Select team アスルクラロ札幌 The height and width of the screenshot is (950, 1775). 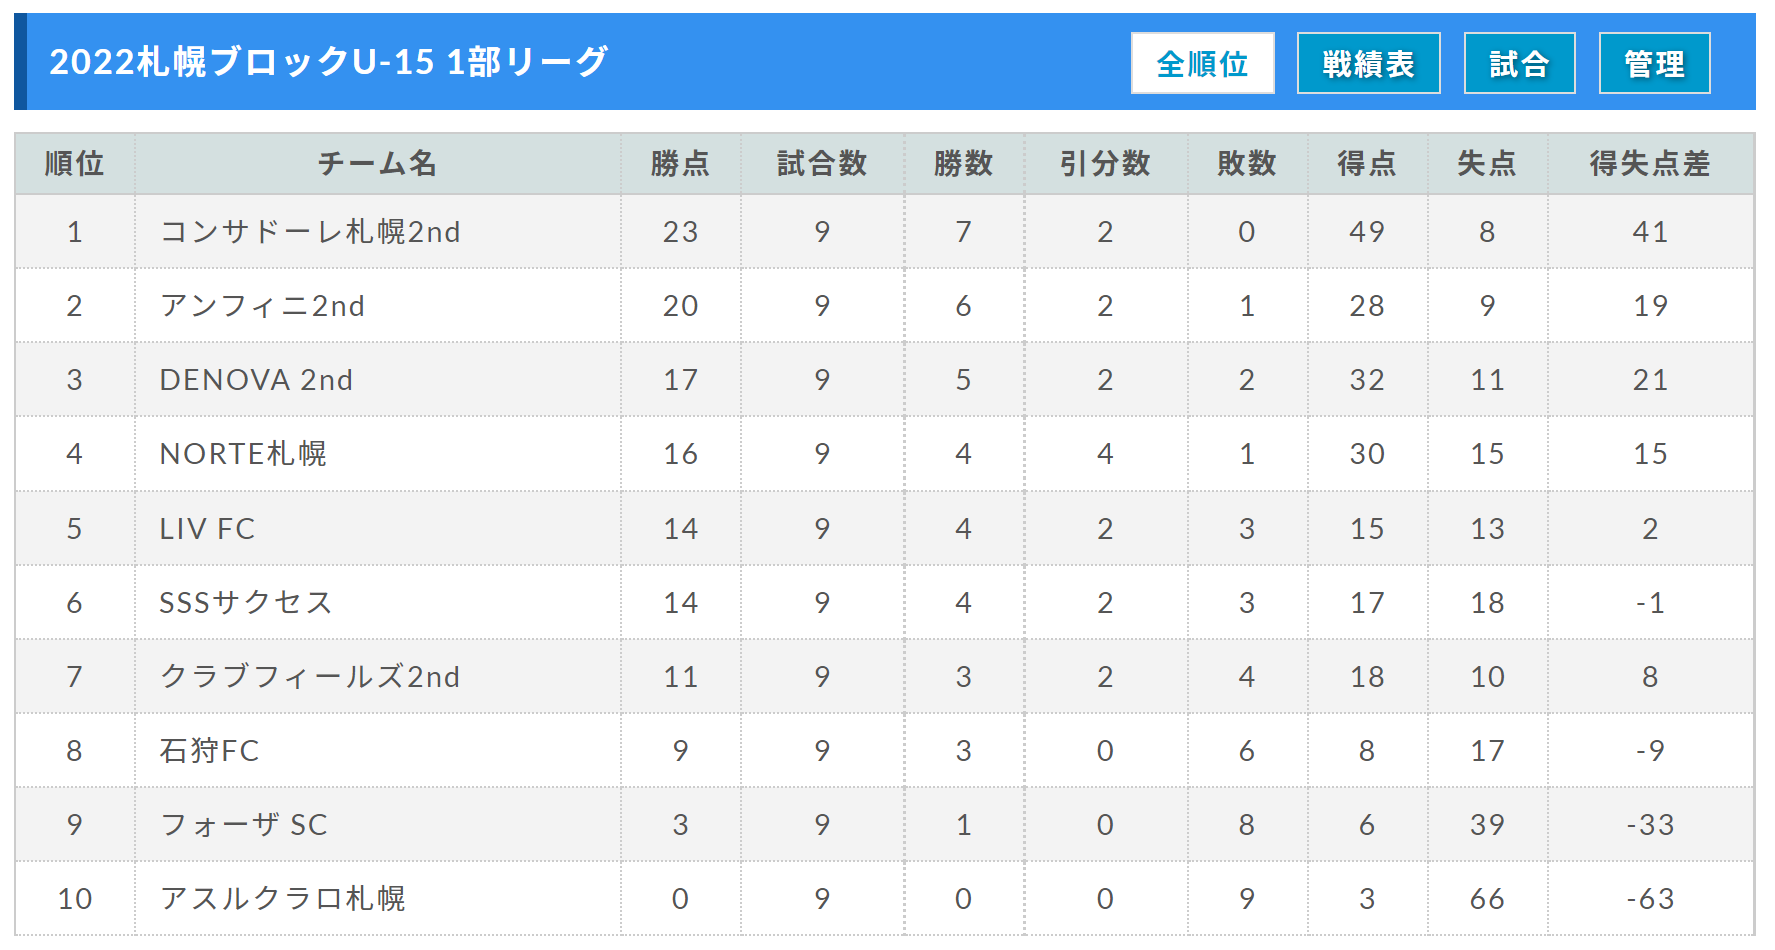pyautogui.click(x=283, y=898)
